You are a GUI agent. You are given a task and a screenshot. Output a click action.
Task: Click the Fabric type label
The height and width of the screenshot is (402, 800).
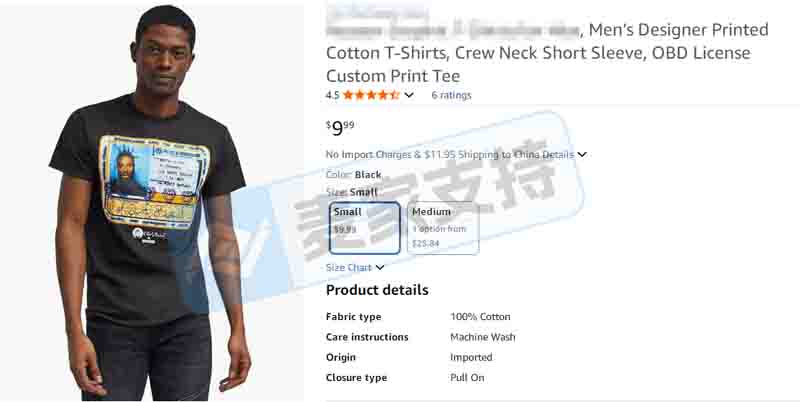tap(353, 317)
